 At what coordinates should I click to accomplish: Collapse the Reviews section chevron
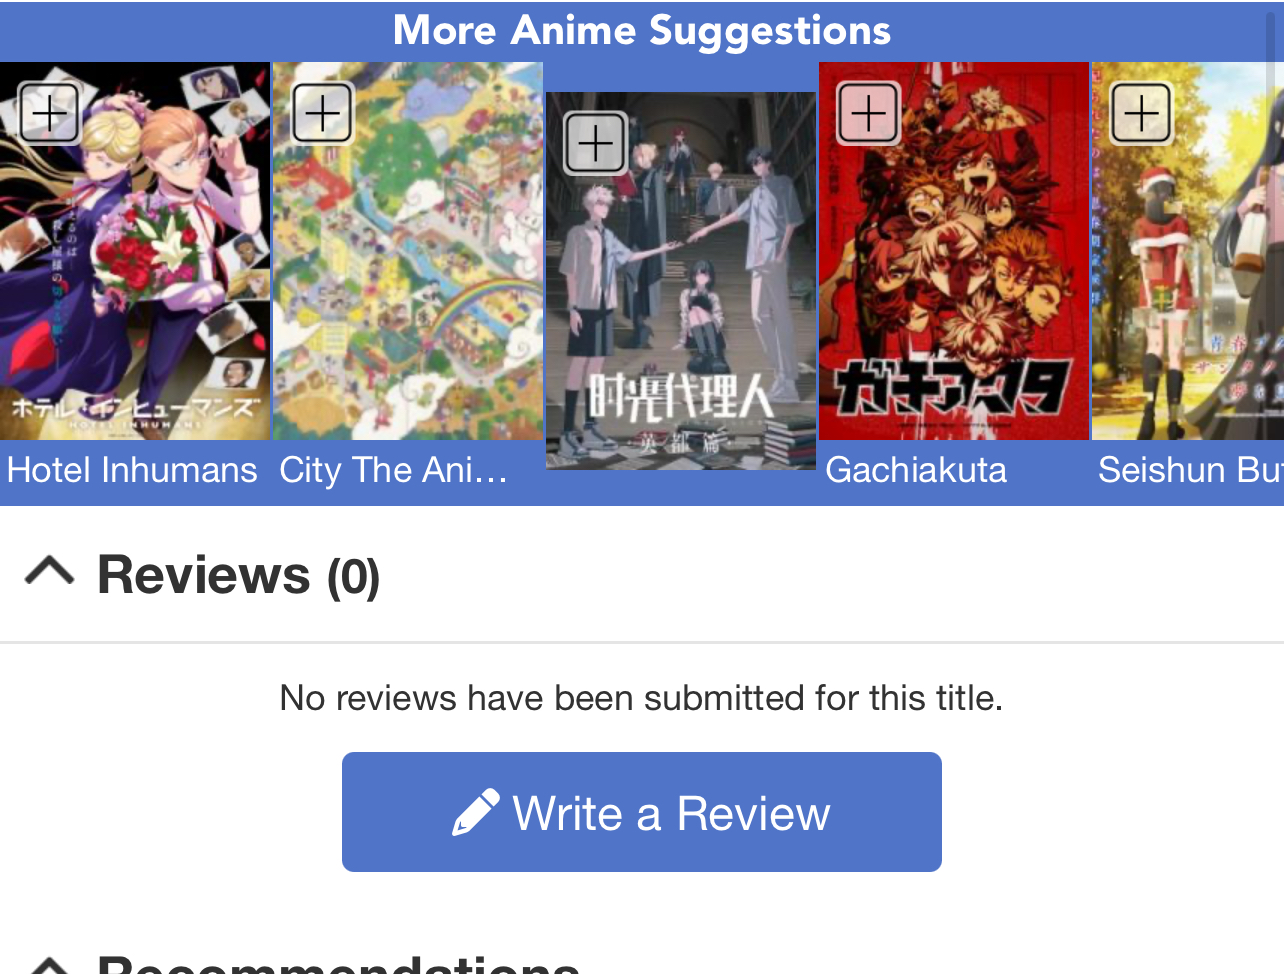(50, 572)
